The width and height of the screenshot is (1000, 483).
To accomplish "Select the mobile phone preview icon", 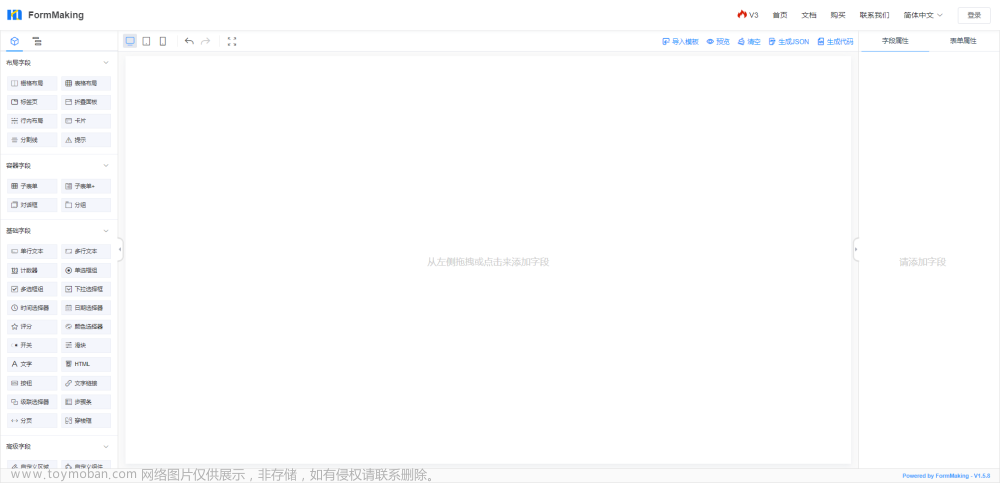I will point(163,41).
